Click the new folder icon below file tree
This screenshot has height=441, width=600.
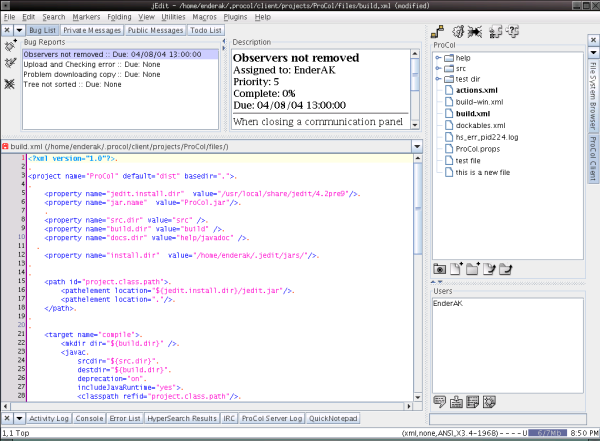[473, 268]
